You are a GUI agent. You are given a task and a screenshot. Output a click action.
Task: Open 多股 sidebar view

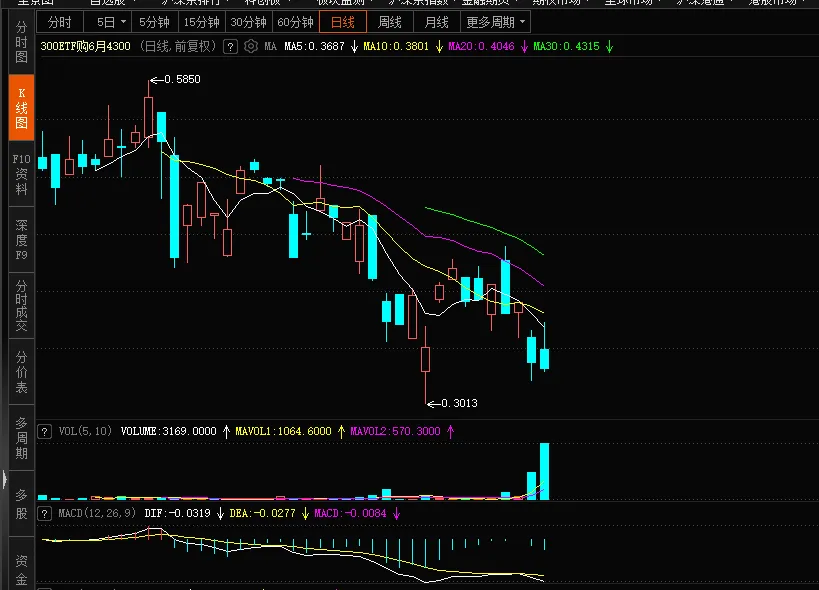click(21, 504)
